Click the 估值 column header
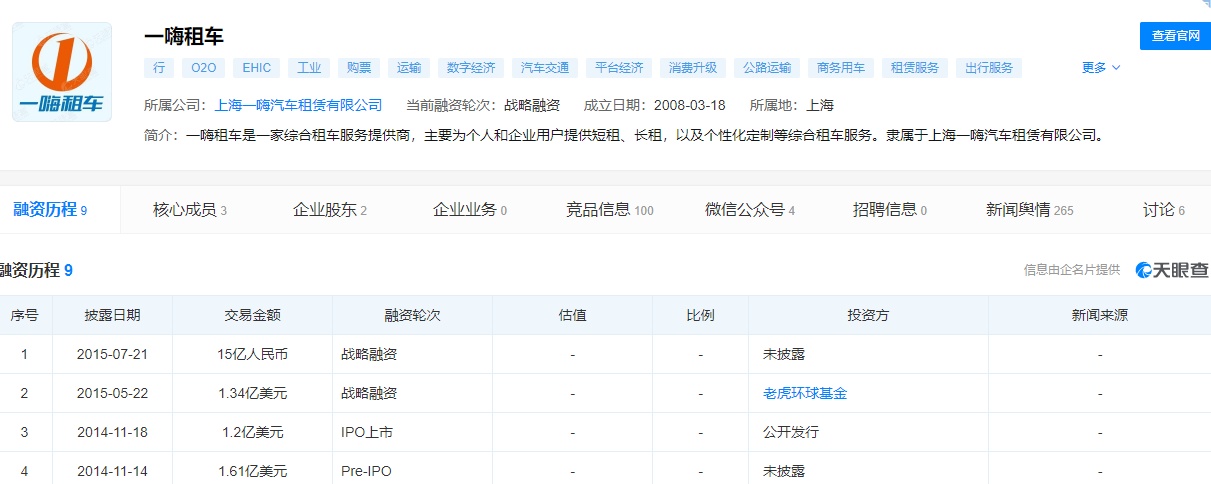The image size is (1211, 484). coord(572,315)
